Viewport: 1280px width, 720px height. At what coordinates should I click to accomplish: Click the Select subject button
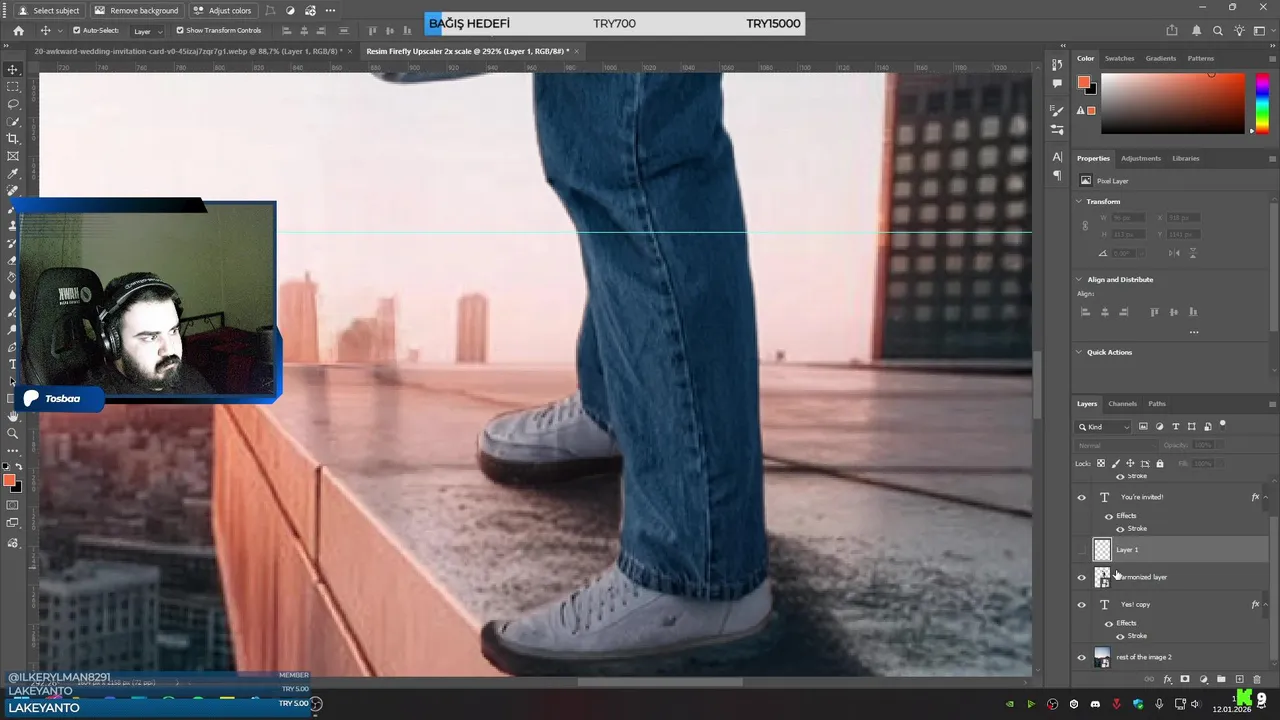tap(50, 10)
